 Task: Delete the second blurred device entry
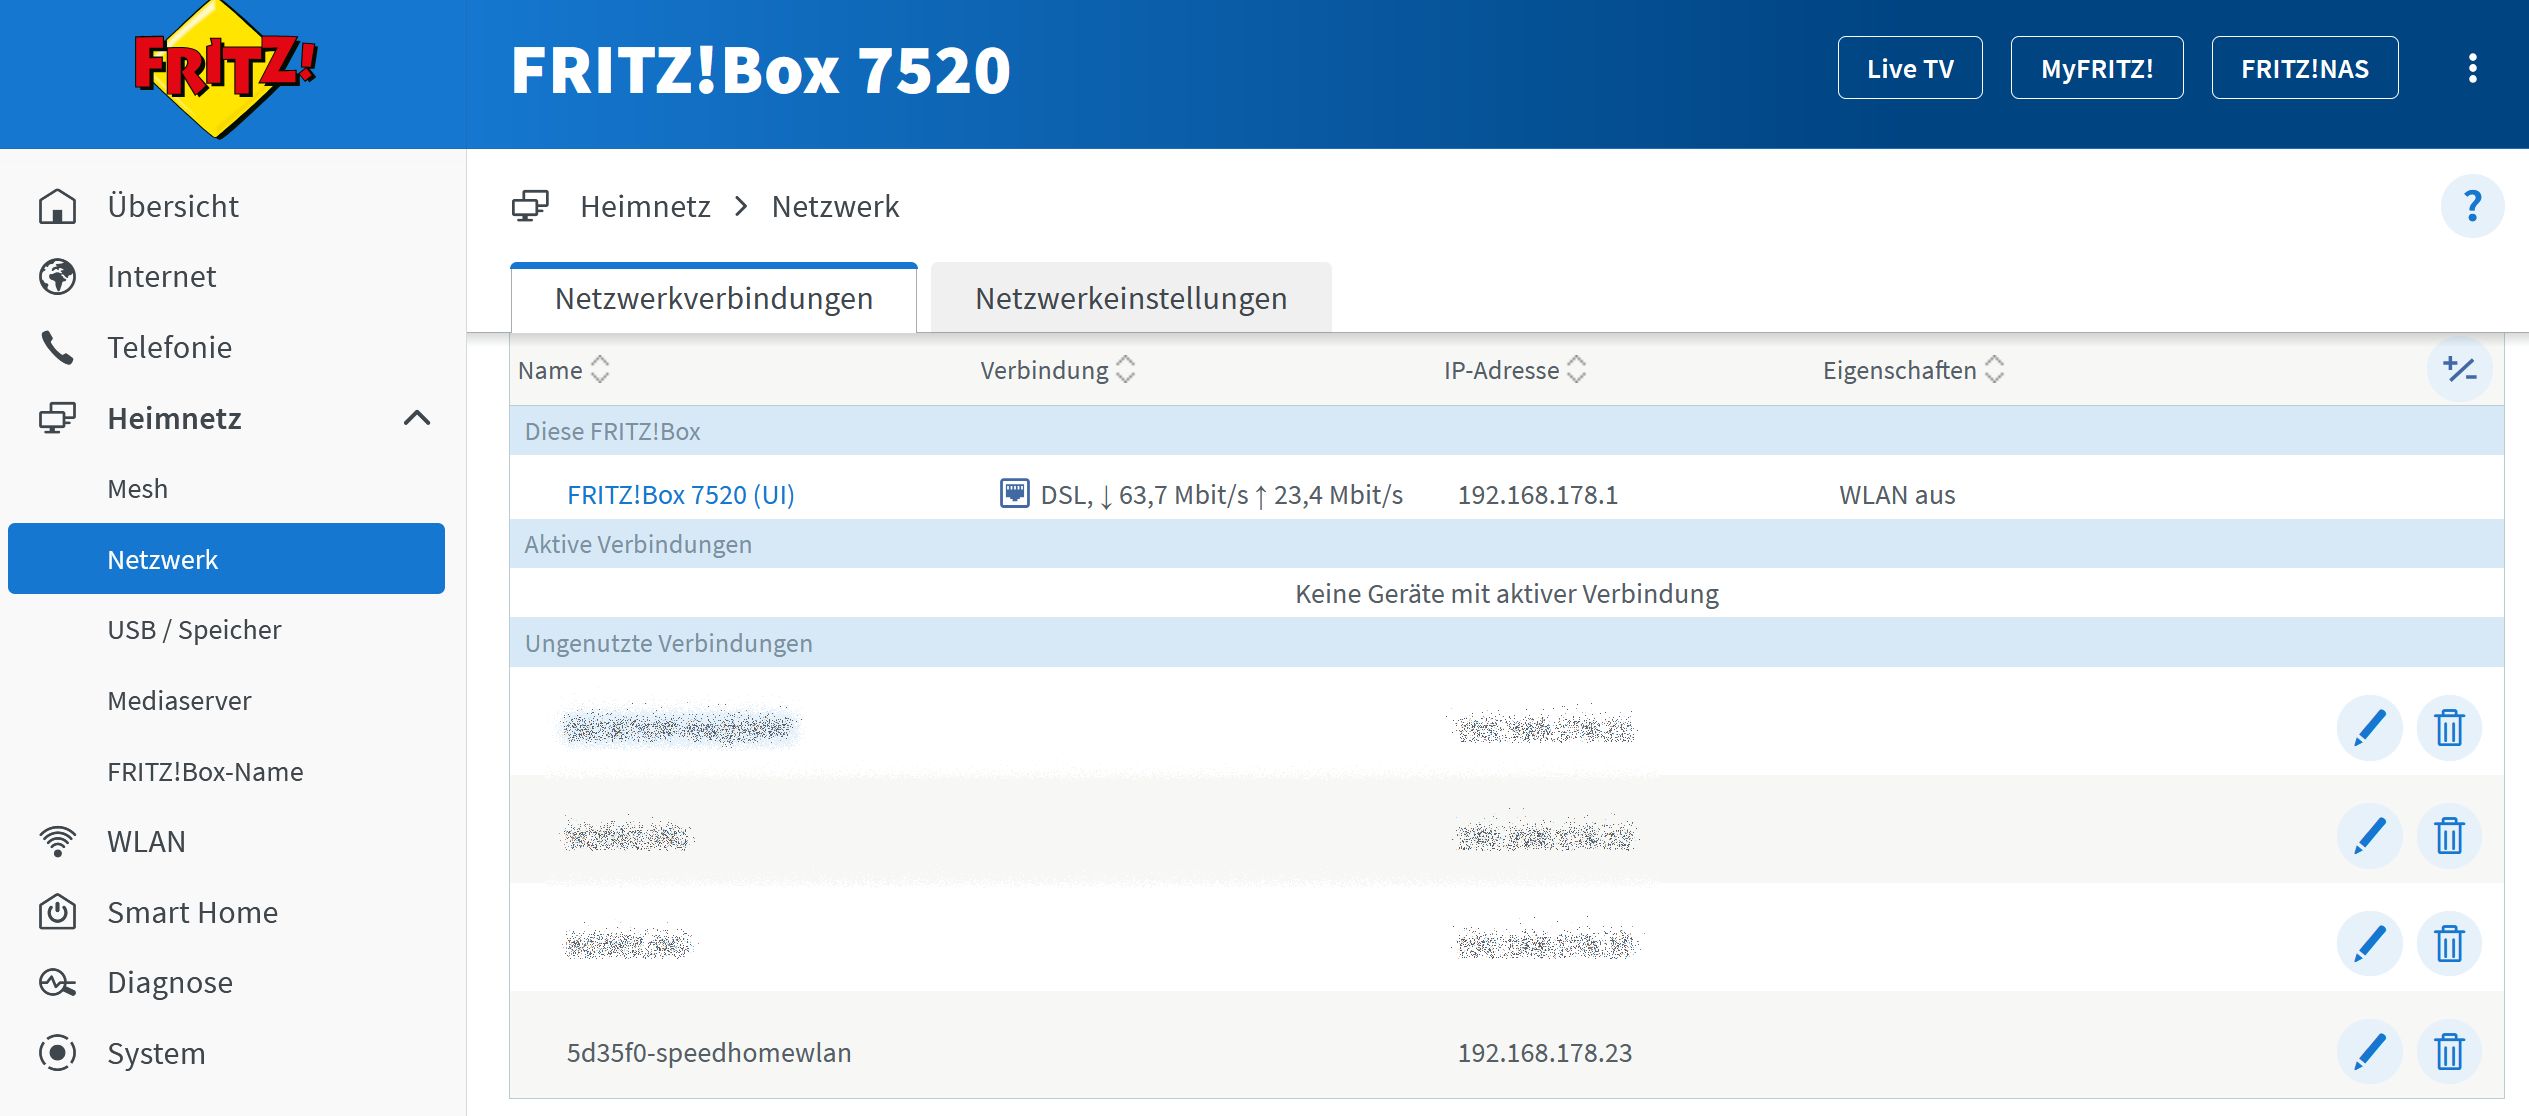click(2449, 835)
